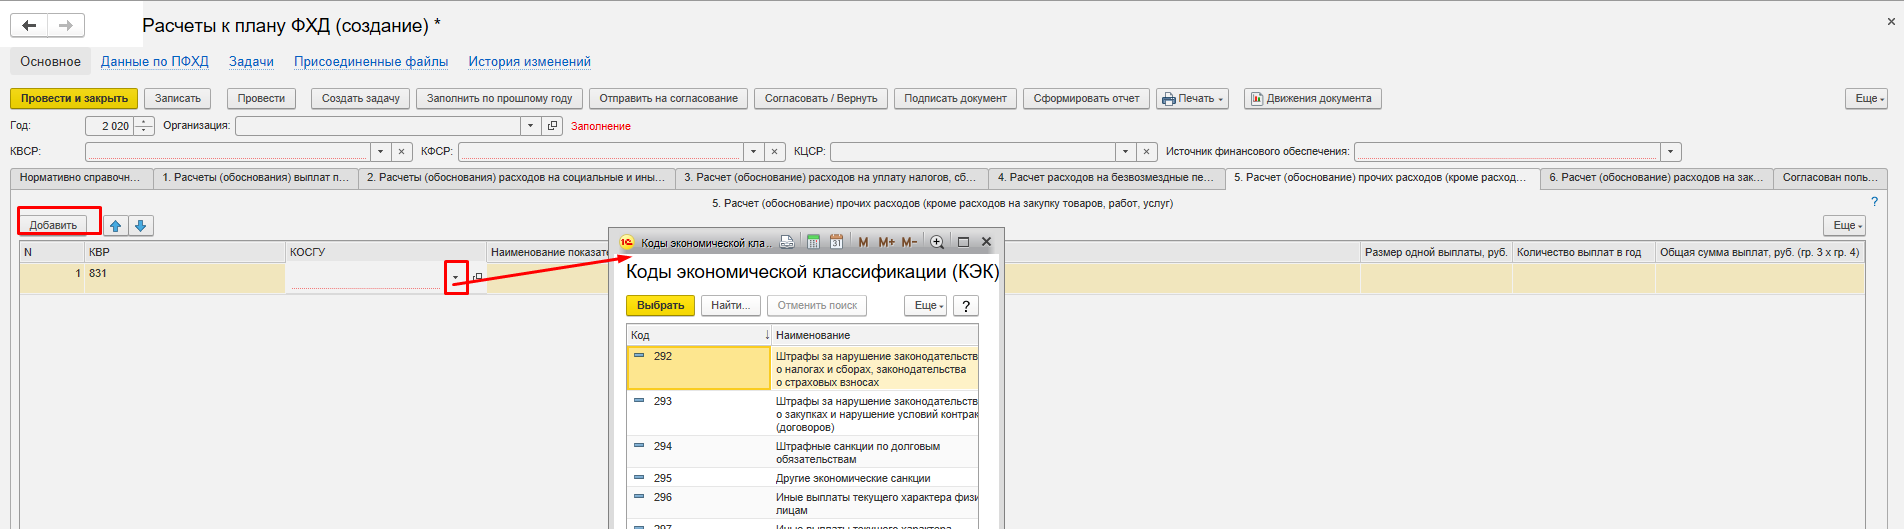The width and height of the screenshot is (1904, 529).
Task: Click the M- memory subtract button
Action: point(909,242)
